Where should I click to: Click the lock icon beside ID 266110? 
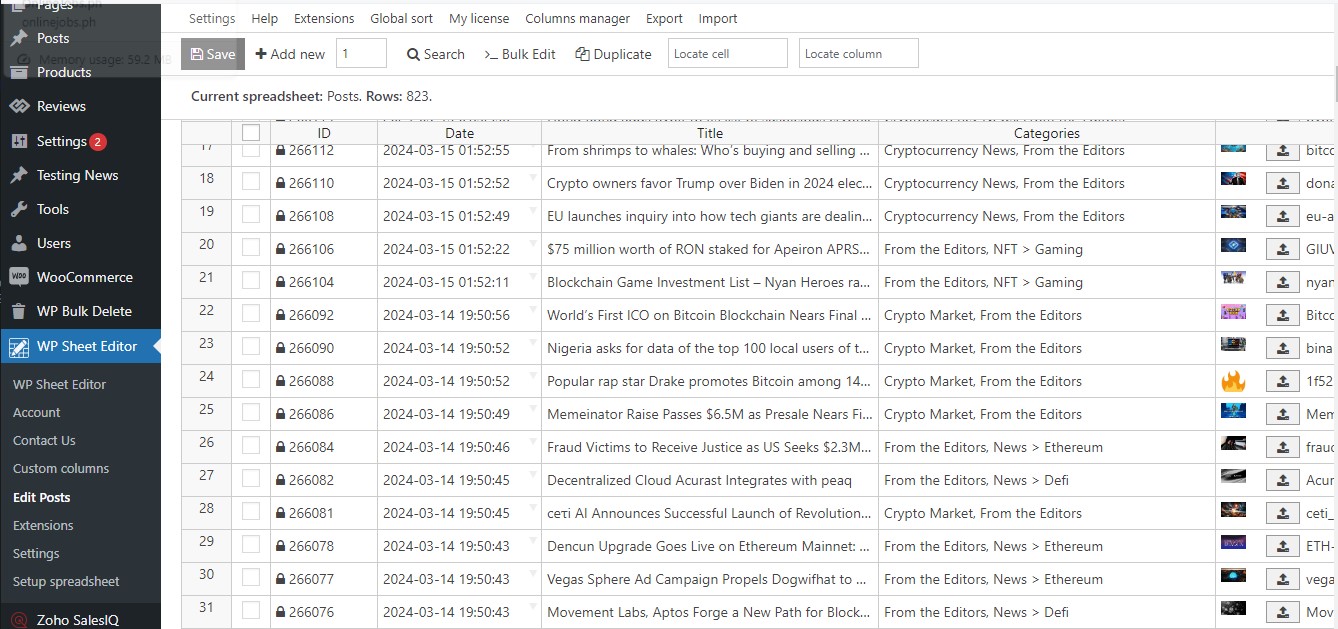pos(281,183)
